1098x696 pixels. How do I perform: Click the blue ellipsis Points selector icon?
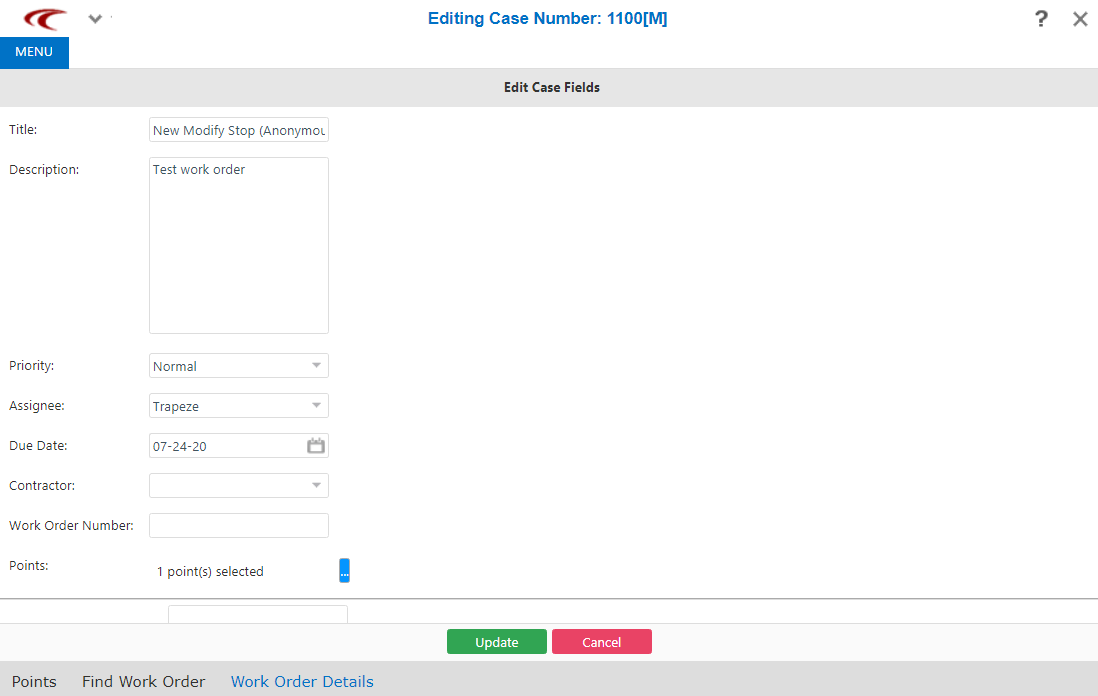[x=344, y=570]
